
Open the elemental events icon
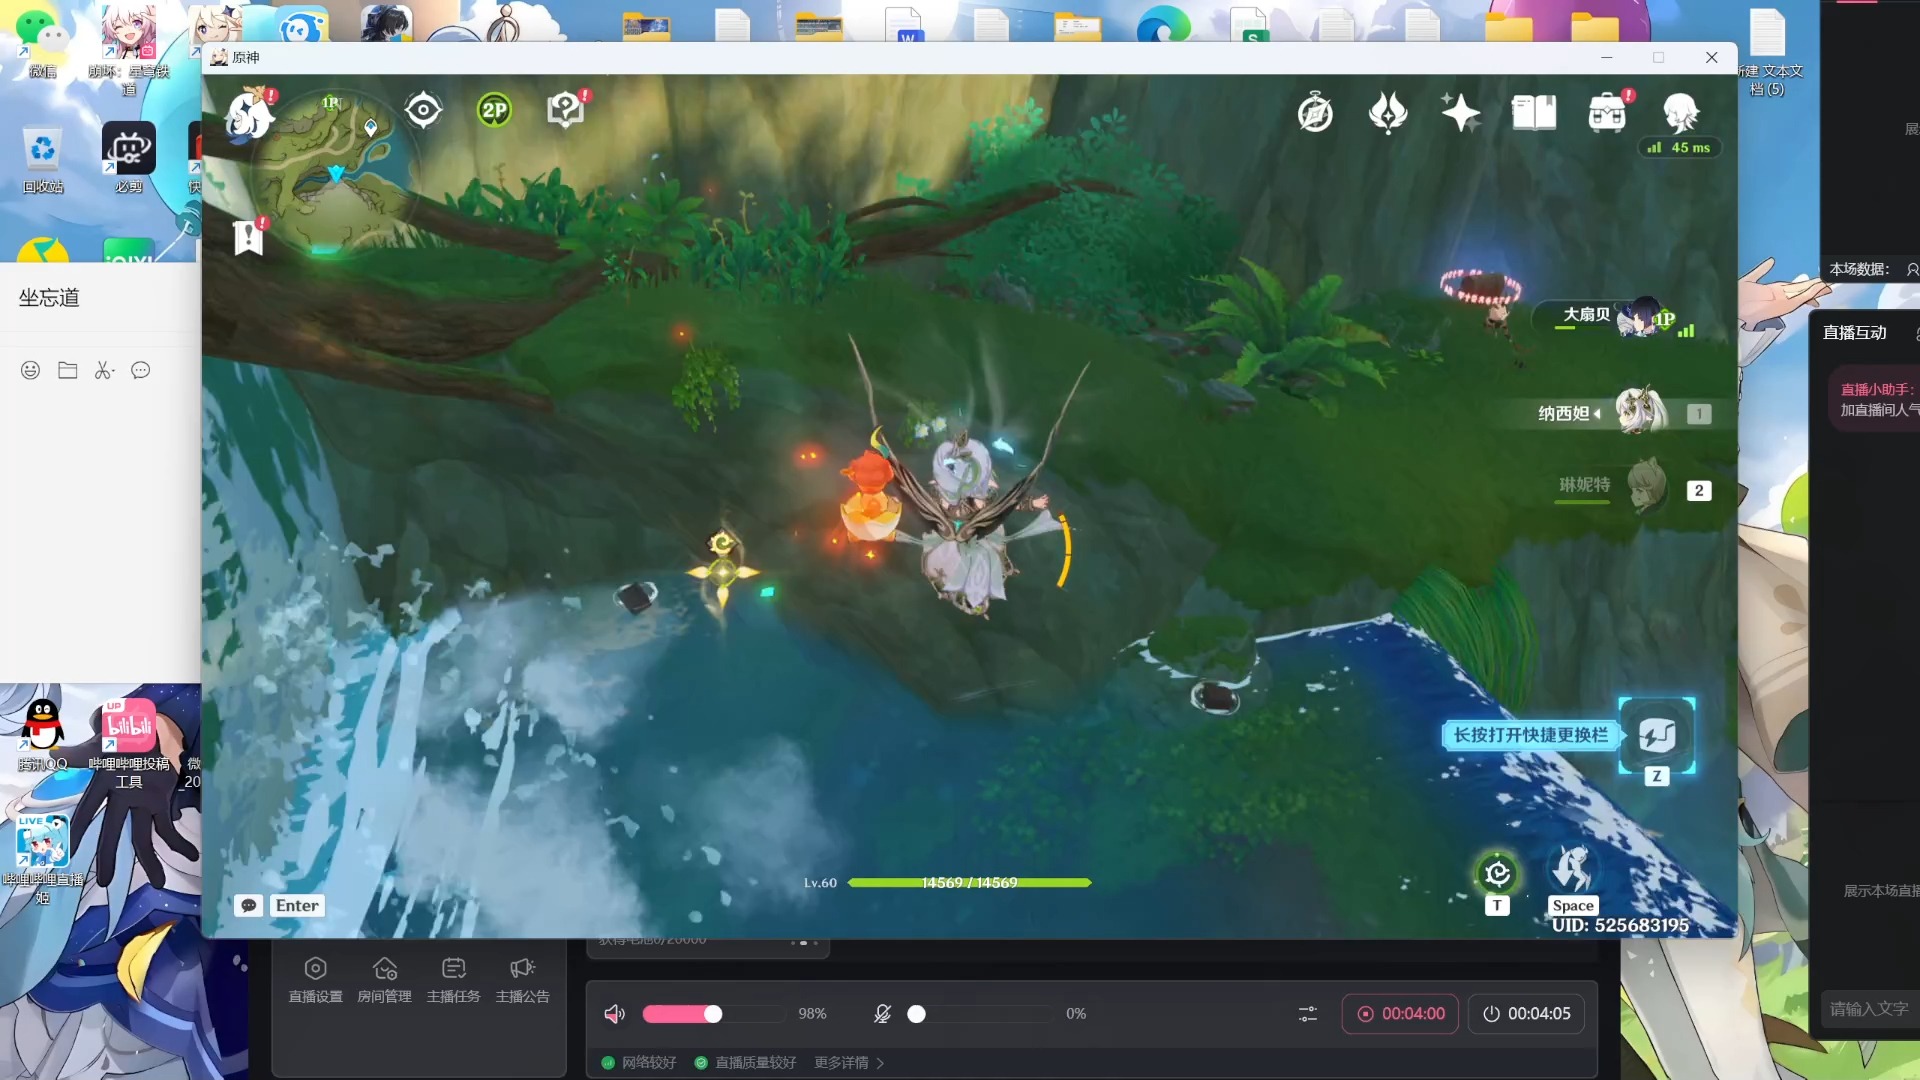[x=1388, y=113]
